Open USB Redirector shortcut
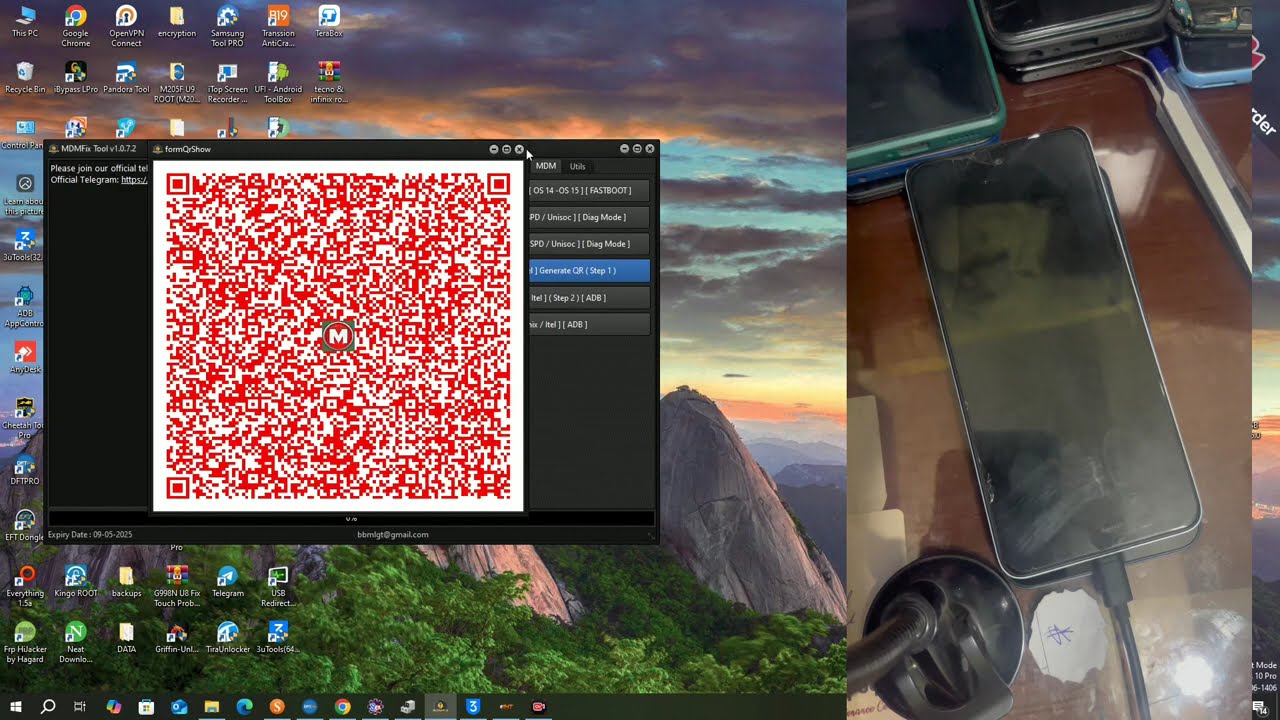This screenshot has height=720, width=1280. [278, 587]
